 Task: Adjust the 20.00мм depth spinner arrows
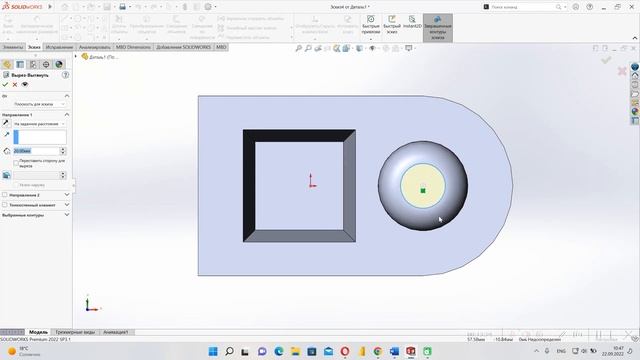pos(63,151)
